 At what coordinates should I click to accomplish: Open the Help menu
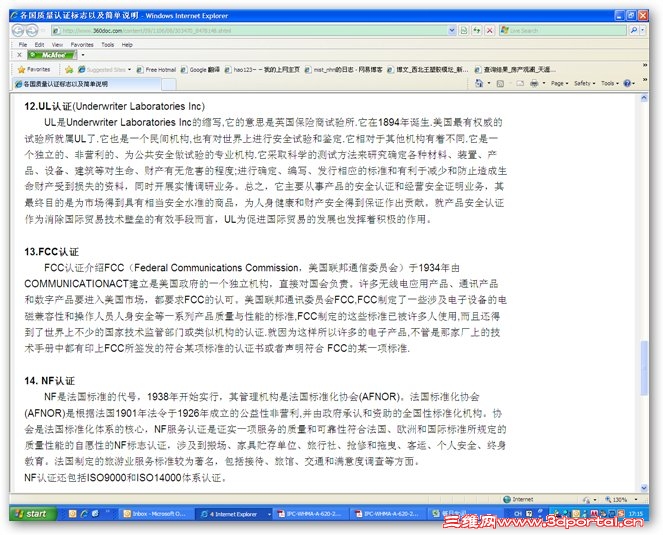[127, 44]
